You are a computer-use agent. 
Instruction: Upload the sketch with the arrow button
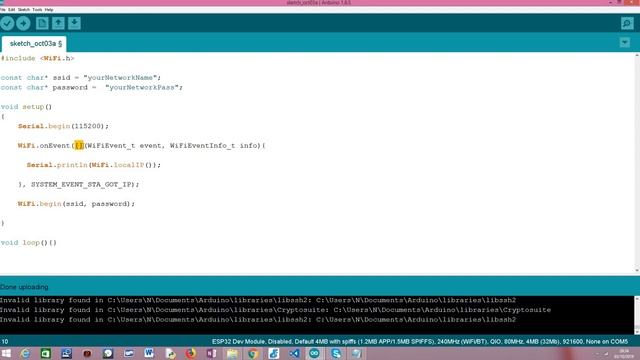(23, 23)
